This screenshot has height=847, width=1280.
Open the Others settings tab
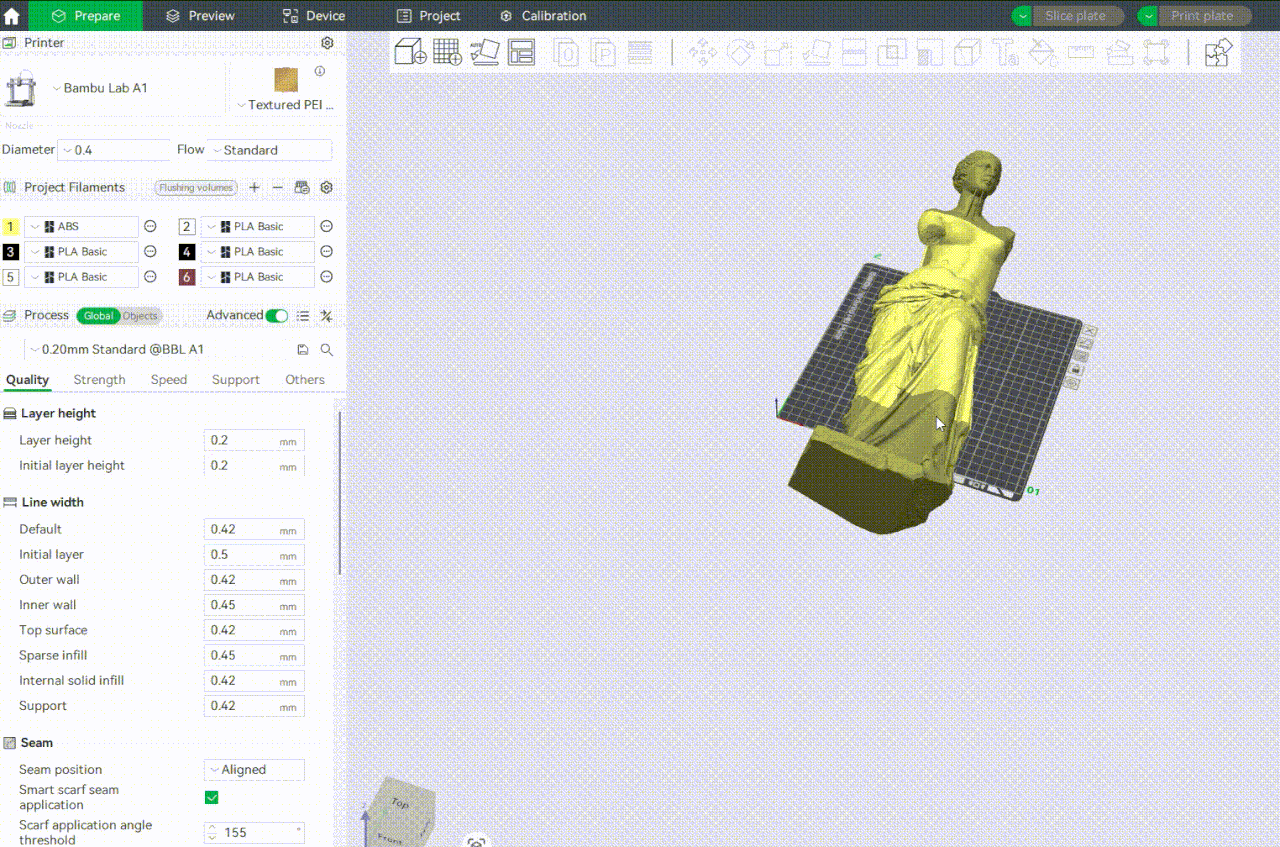(x=305, y=380)
